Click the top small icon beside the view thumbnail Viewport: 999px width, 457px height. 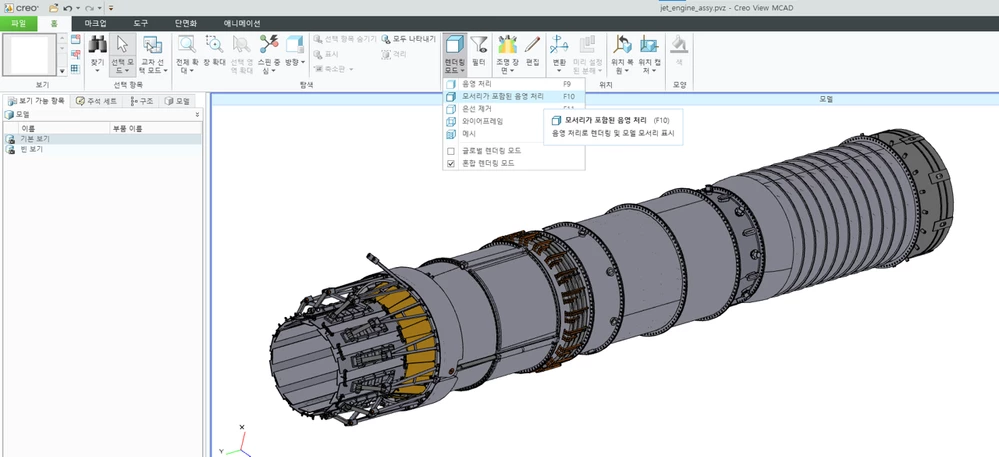point(75,40)
